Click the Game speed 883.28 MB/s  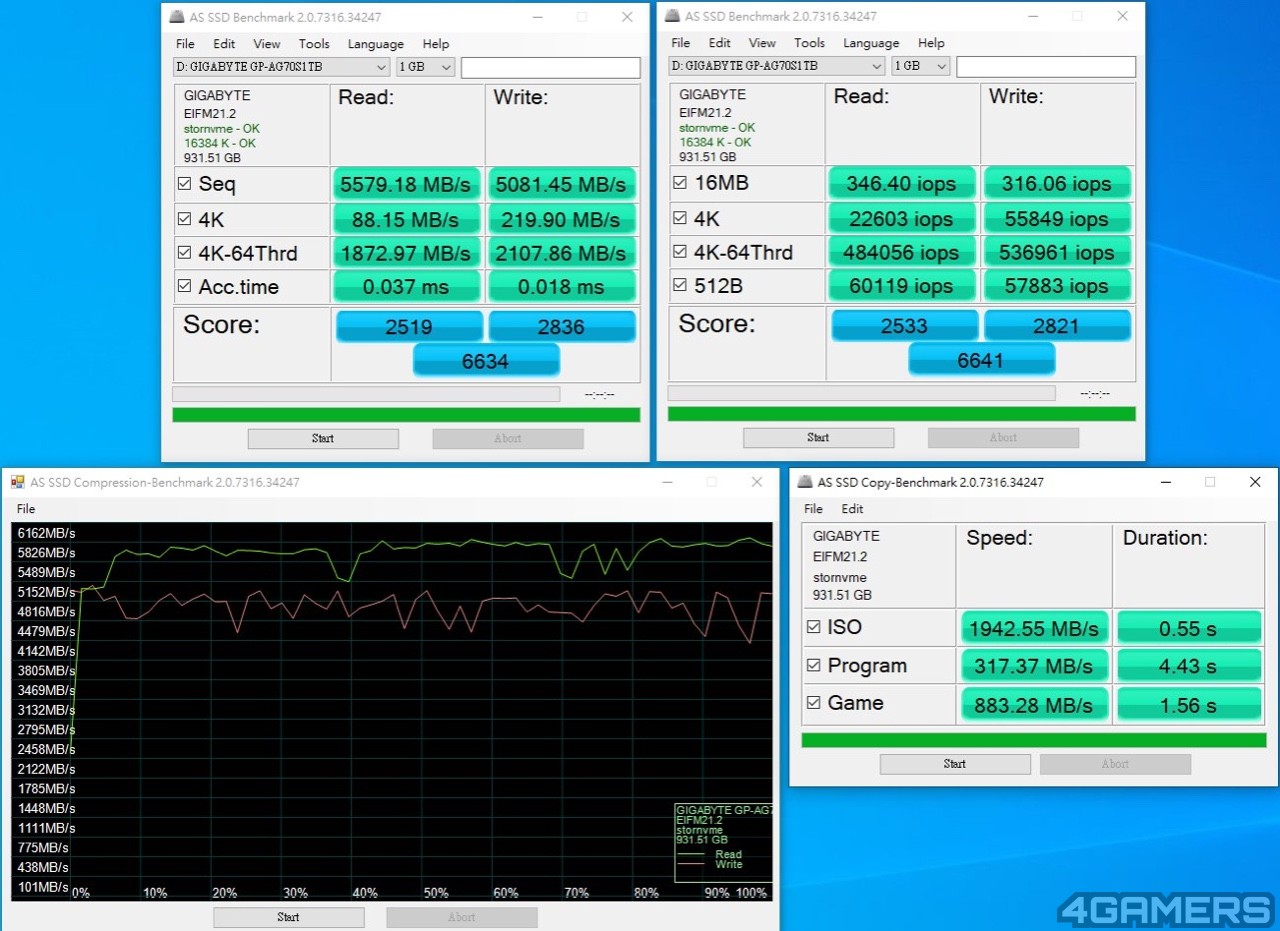pos(1034,704)
